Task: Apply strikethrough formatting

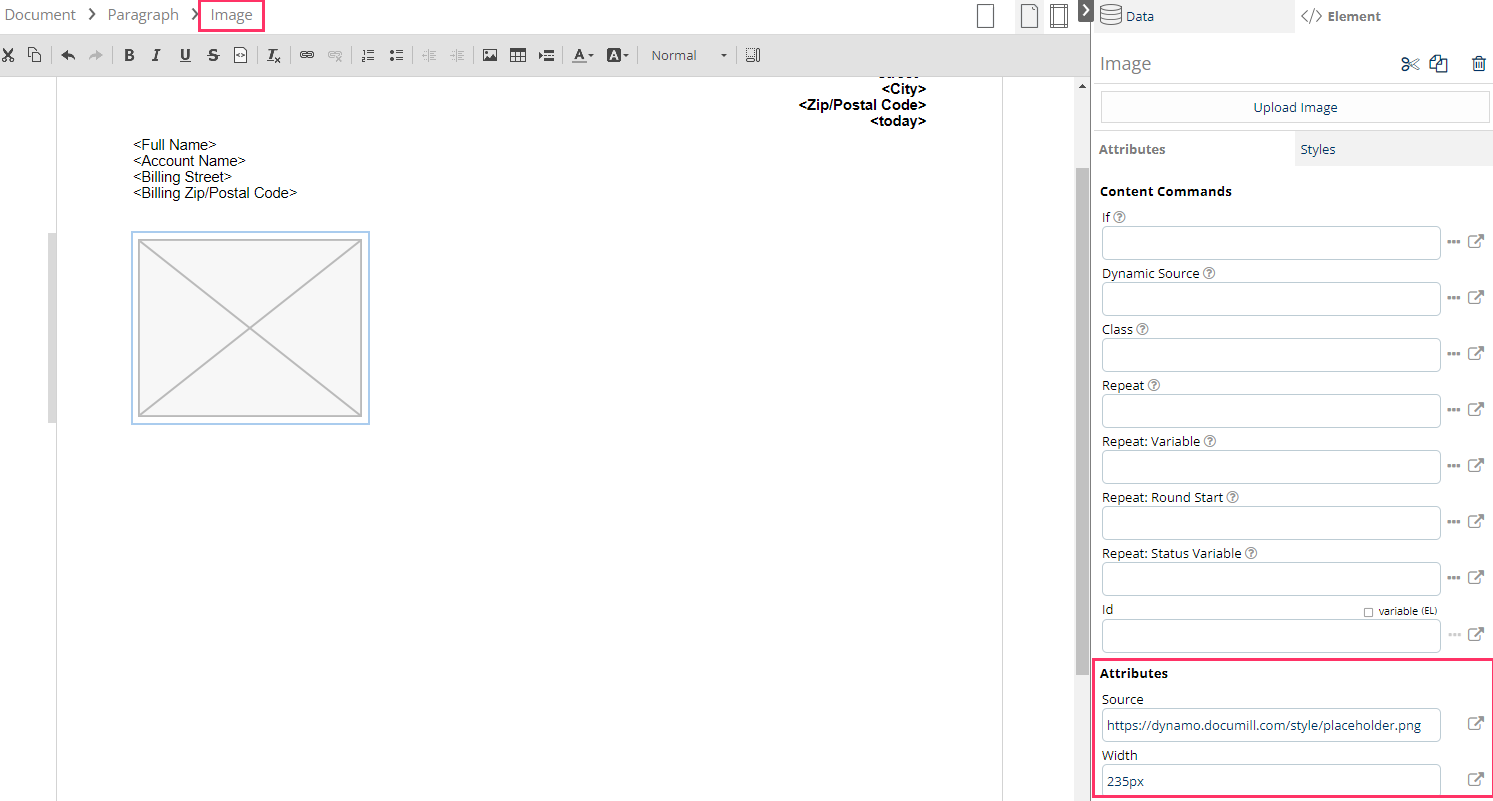Action: (213, 56)
